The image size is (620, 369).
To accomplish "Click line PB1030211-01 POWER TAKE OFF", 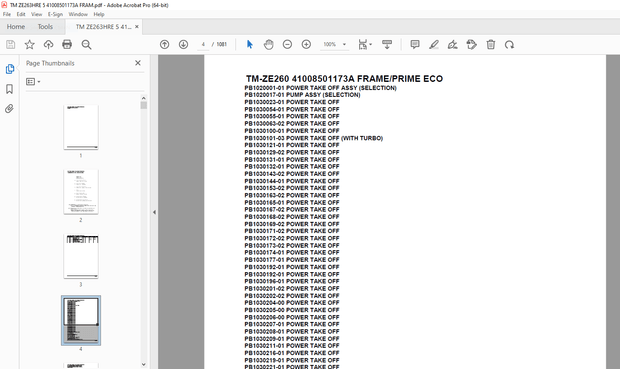I will (x=292, y=346).
